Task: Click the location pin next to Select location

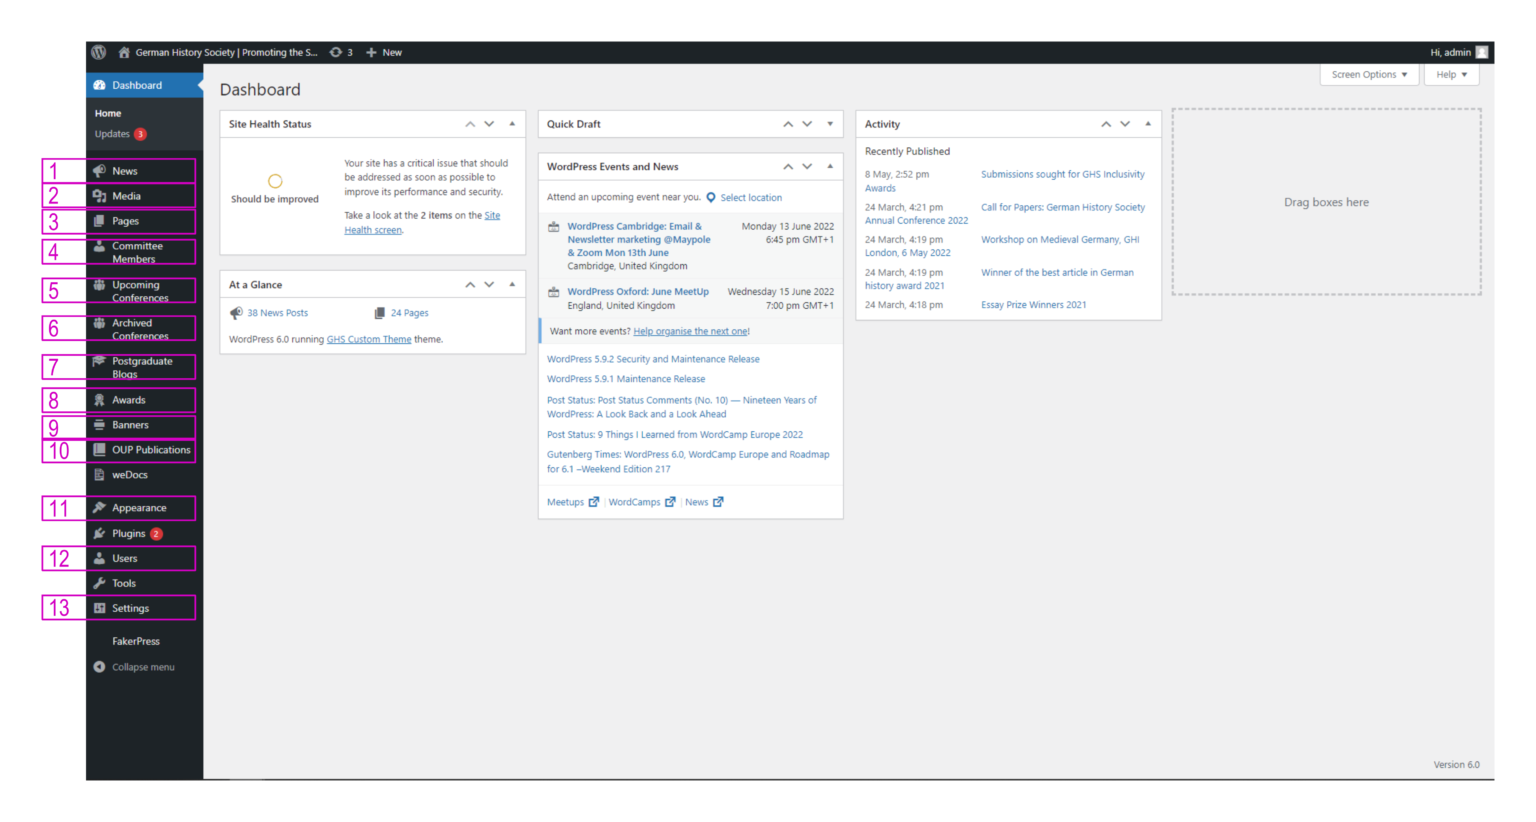Action: click(x=710, y=197)
